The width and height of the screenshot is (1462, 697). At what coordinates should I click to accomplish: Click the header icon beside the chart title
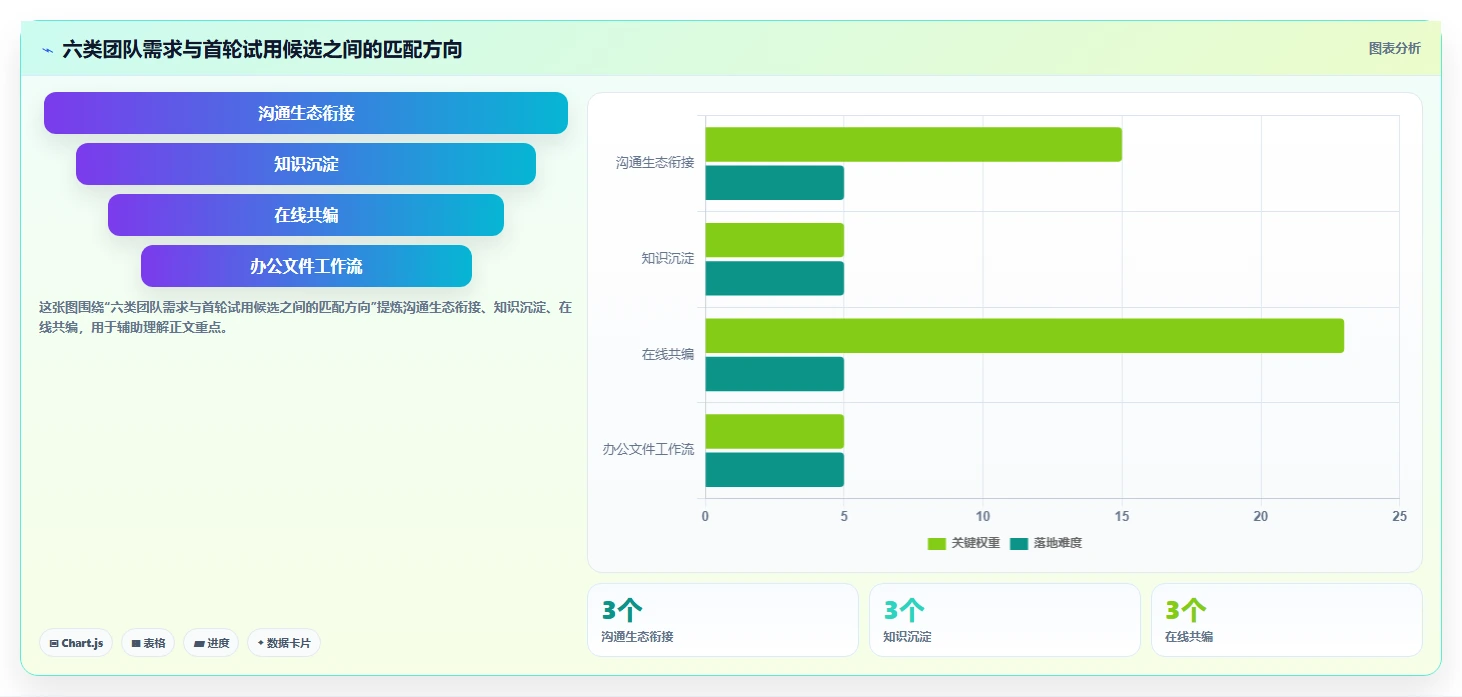(x=47, y=49)
